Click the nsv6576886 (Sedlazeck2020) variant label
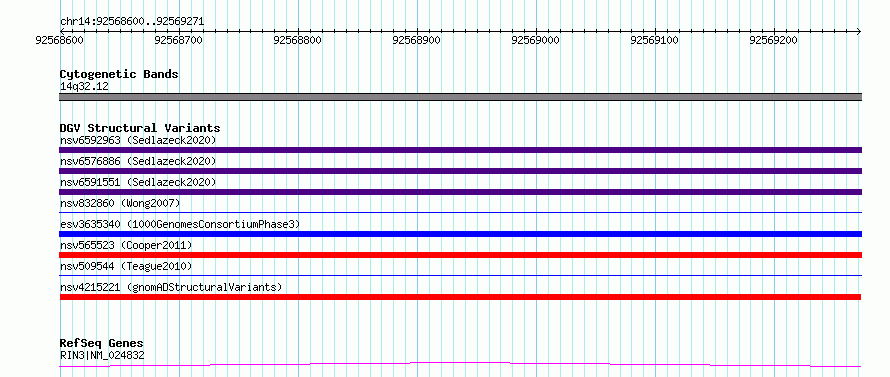Image resolution: width=890 pixels, height=377 pixels. click(x=138, y=161)
